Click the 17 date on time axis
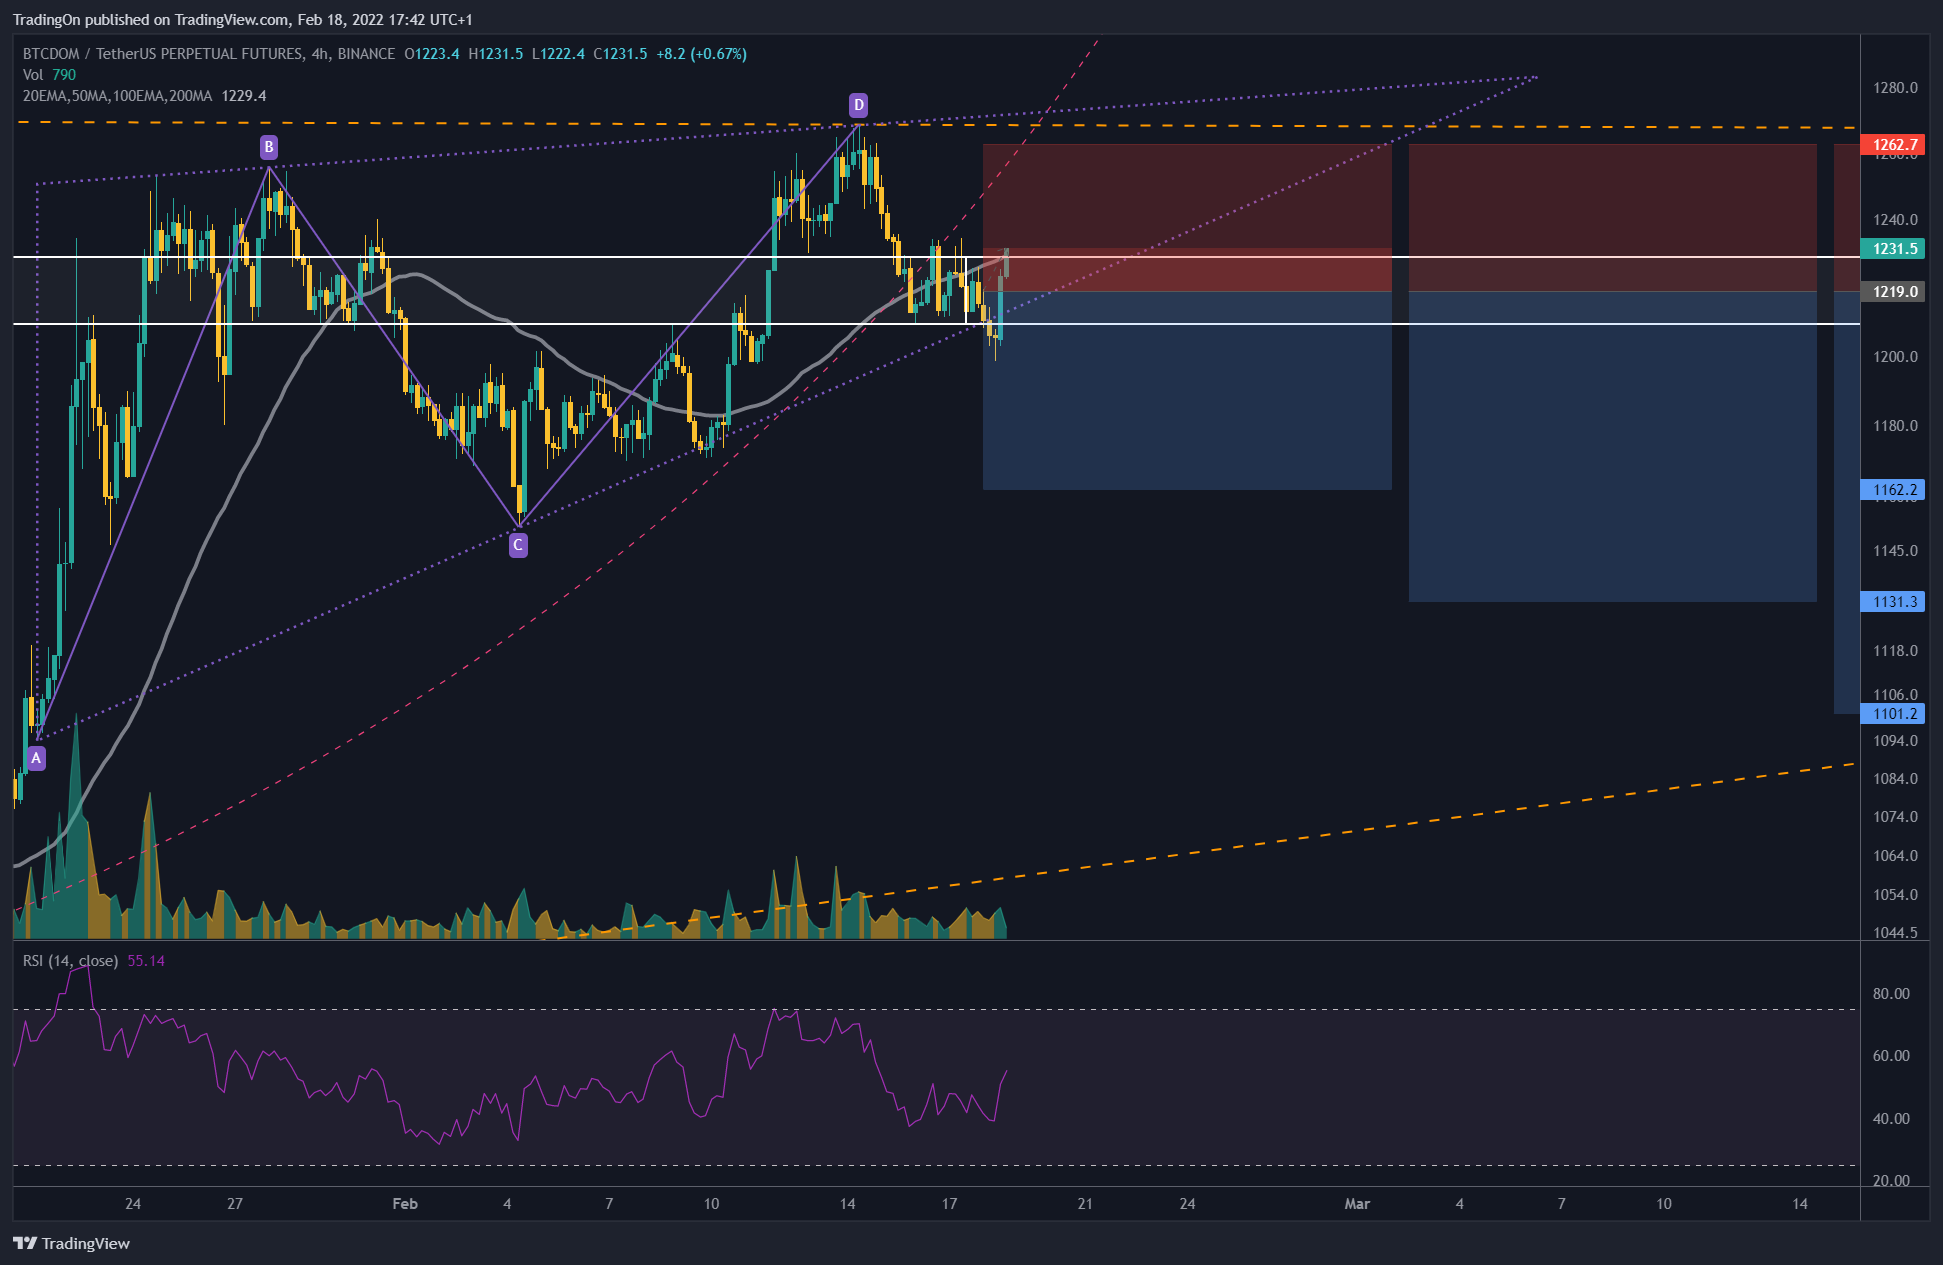The image size is (1943, 1265). point(949,1204)
